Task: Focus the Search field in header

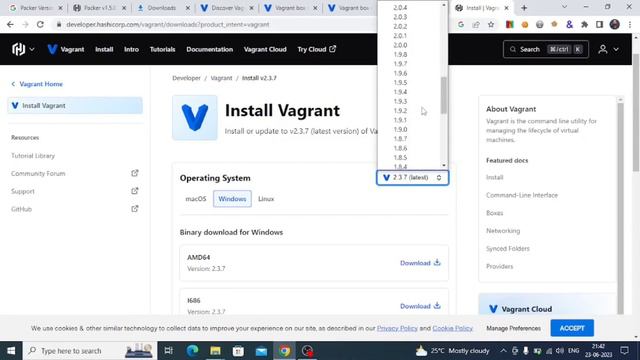Action: click(x=546, y=49)
